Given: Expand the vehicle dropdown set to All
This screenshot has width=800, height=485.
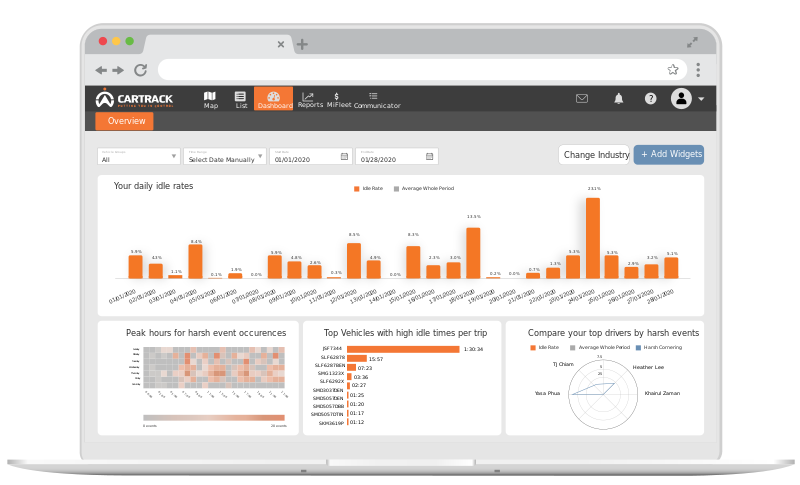Looking at the screenshot, I should [138, 156].
